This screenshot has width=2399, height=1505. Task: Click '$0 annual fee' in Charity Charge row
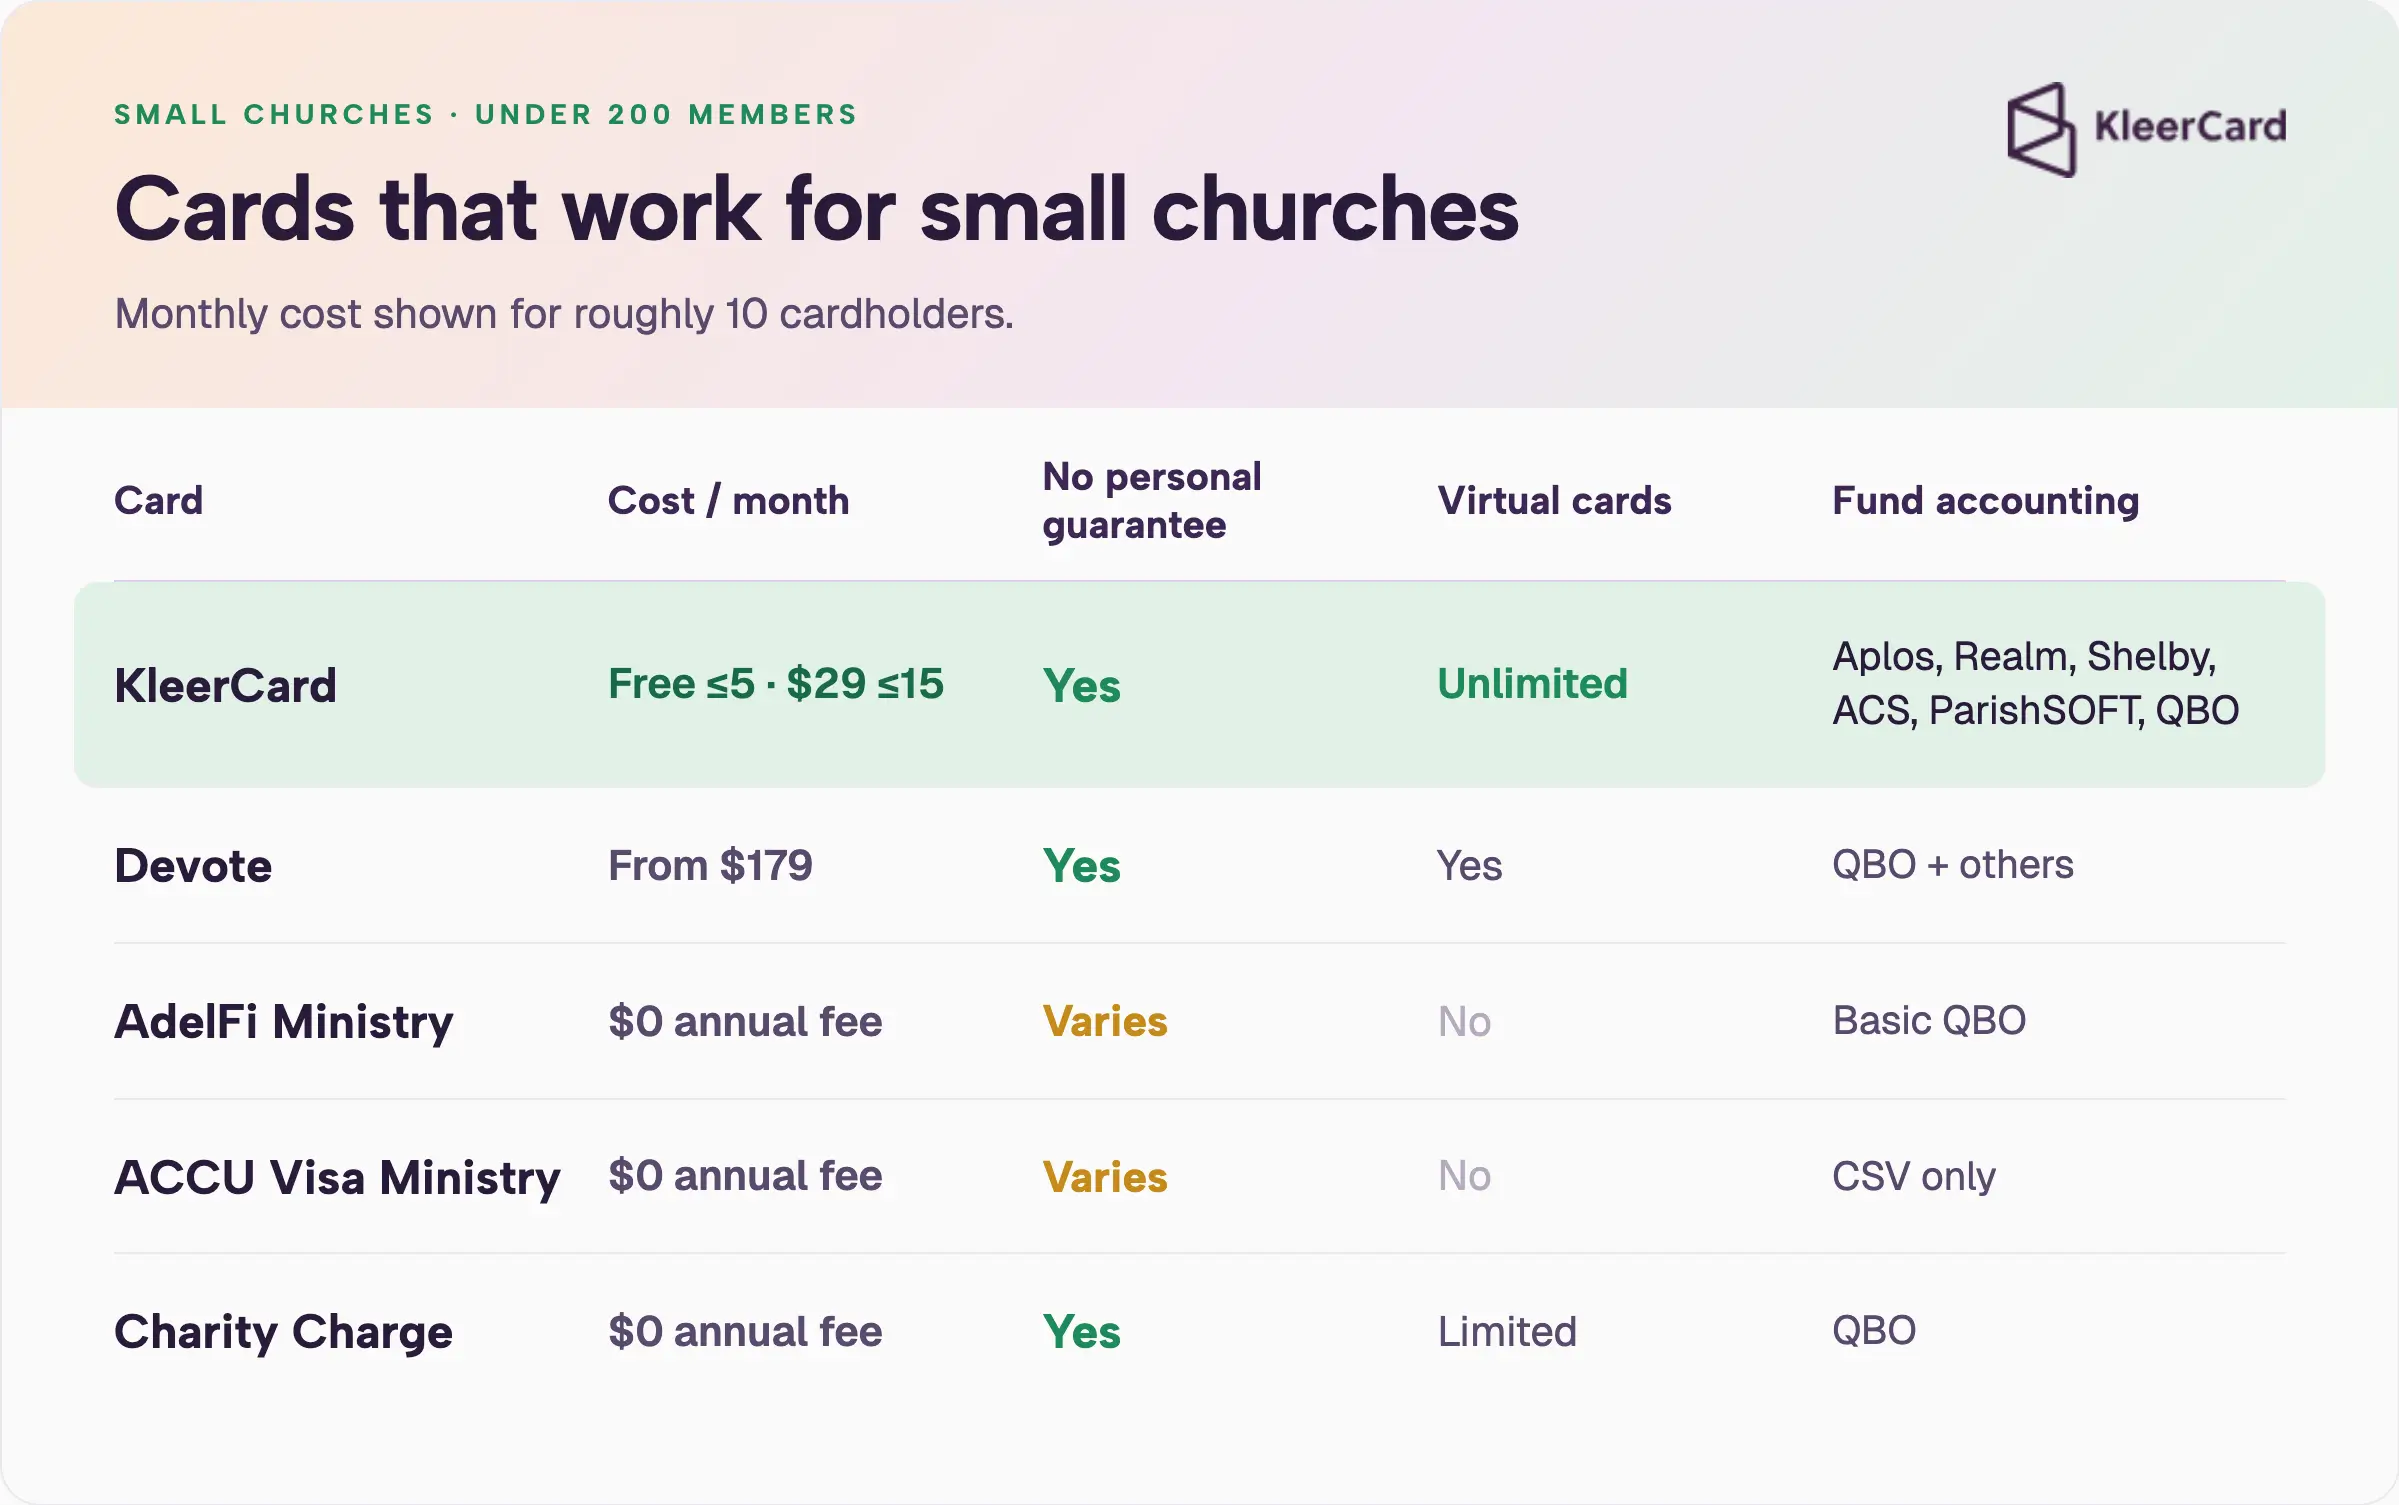[x=745, y=1332]
